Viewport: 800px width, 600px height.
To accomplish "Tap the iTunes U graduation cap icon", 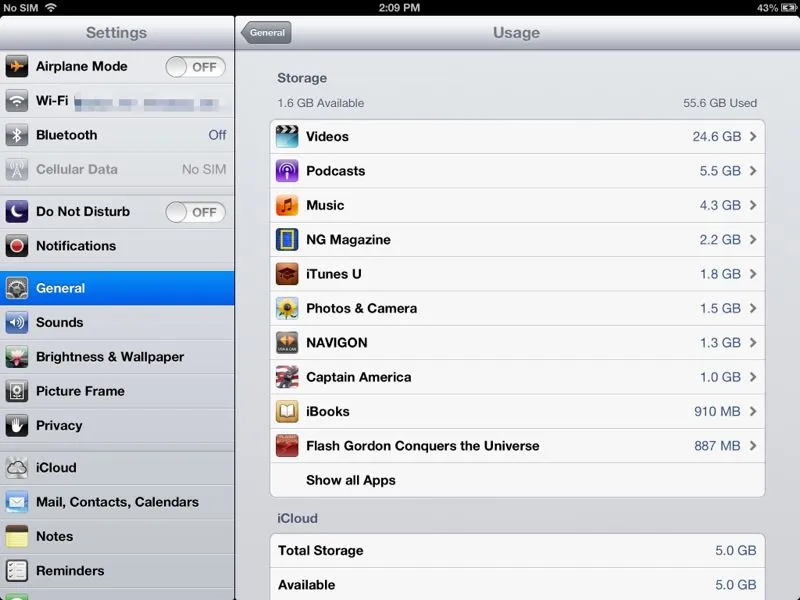I will 287,274.
